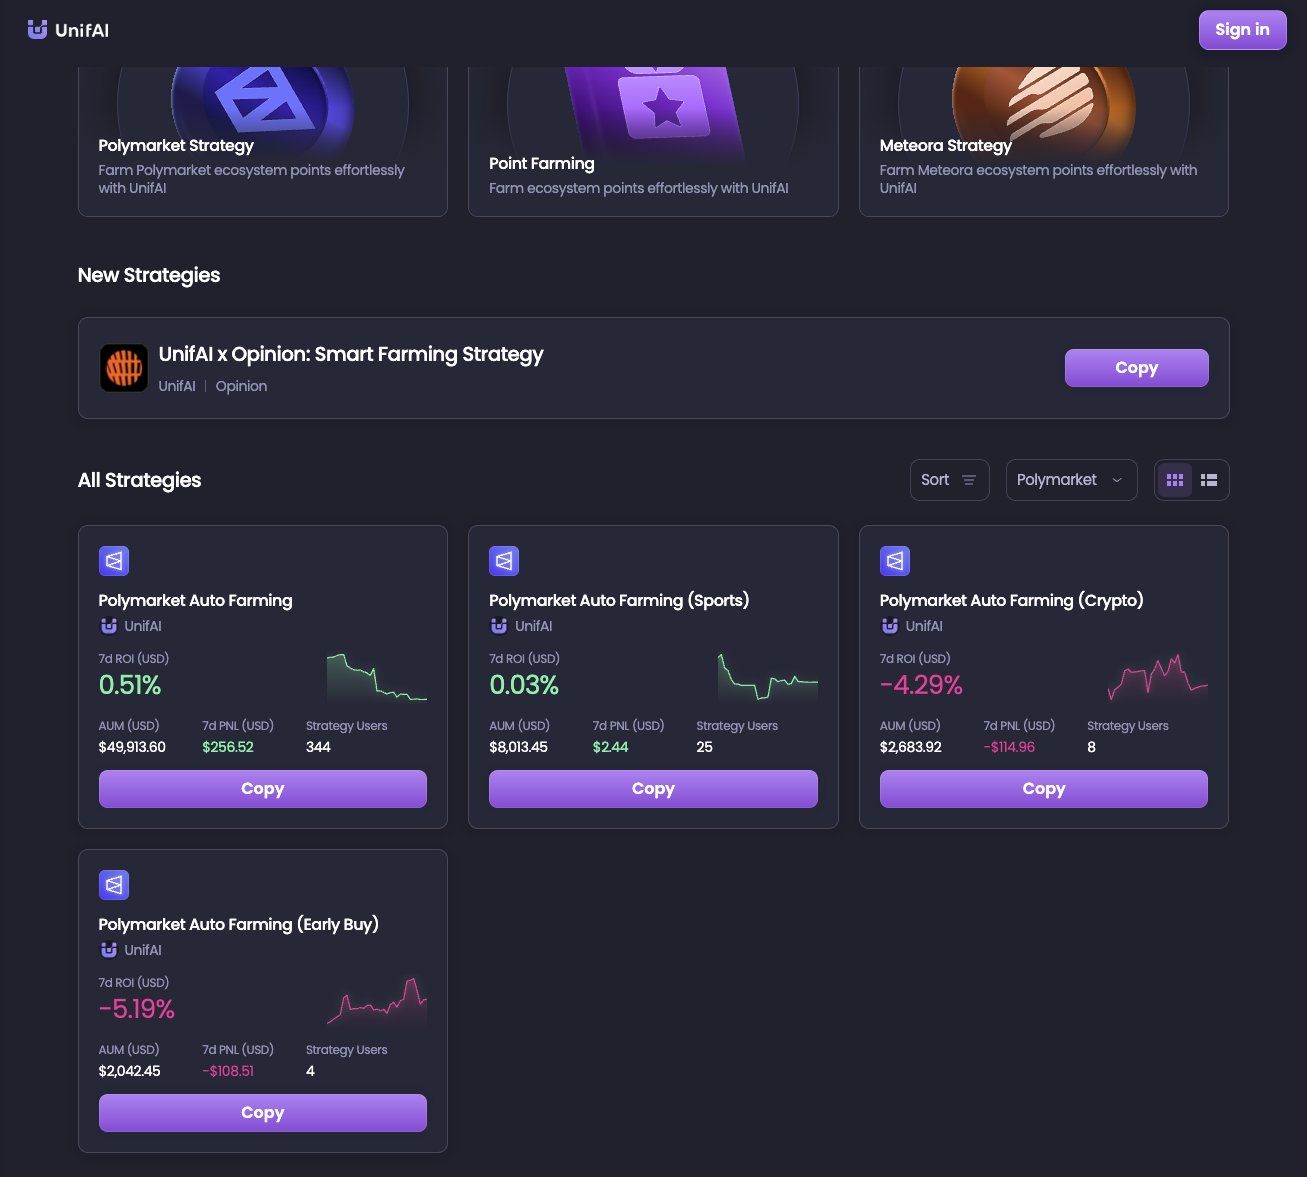Open the Point Farming category card
The image size is (1307, 1177).
coord(653,141)
